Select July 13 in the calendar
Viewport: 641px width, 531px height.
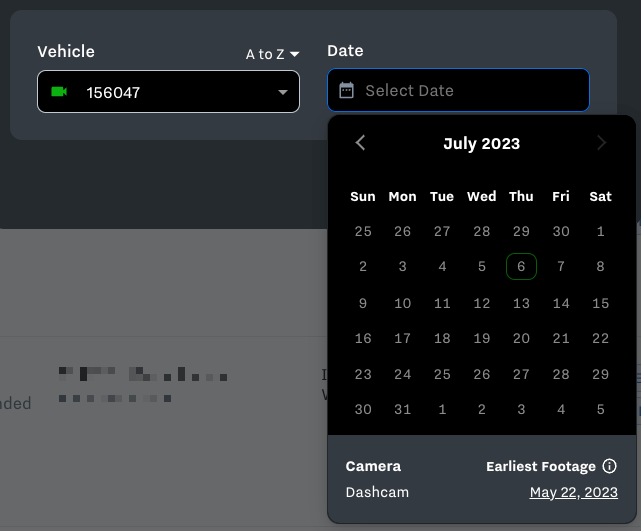coord(521,303)
